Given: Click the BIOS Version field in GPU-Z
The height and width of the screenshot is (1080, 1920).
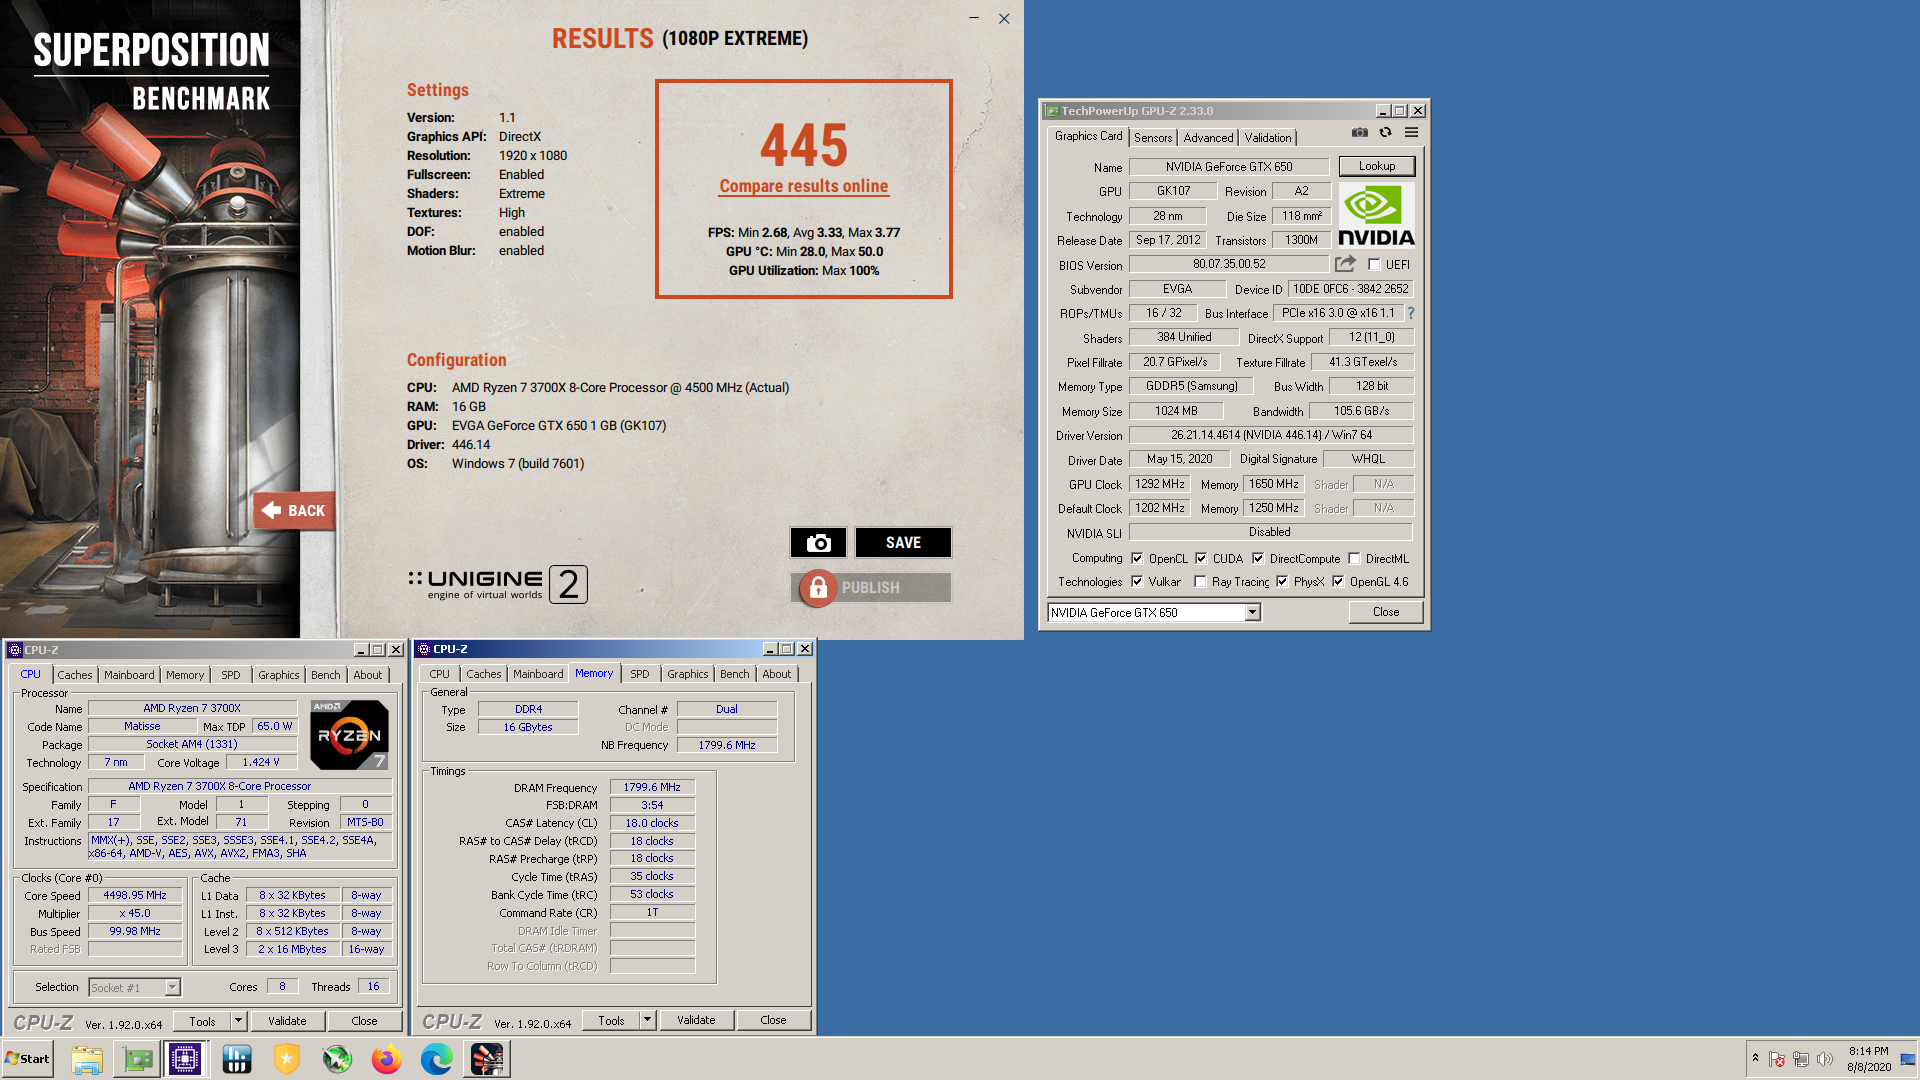Looking at the screenshot, I should click(x=1229, y=264).
